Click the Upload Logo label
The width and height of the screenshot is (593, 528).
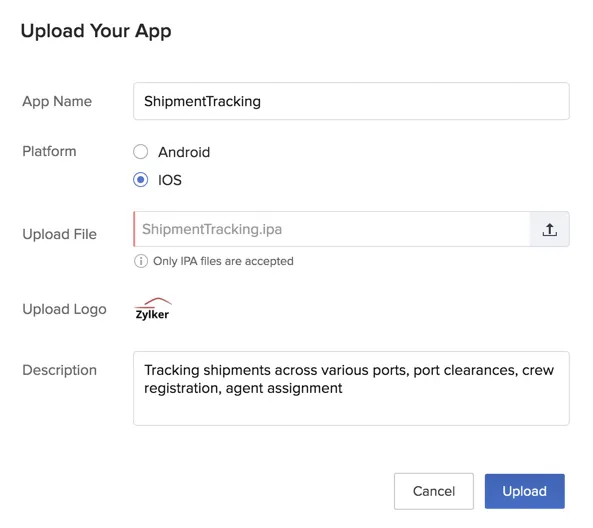64,309
